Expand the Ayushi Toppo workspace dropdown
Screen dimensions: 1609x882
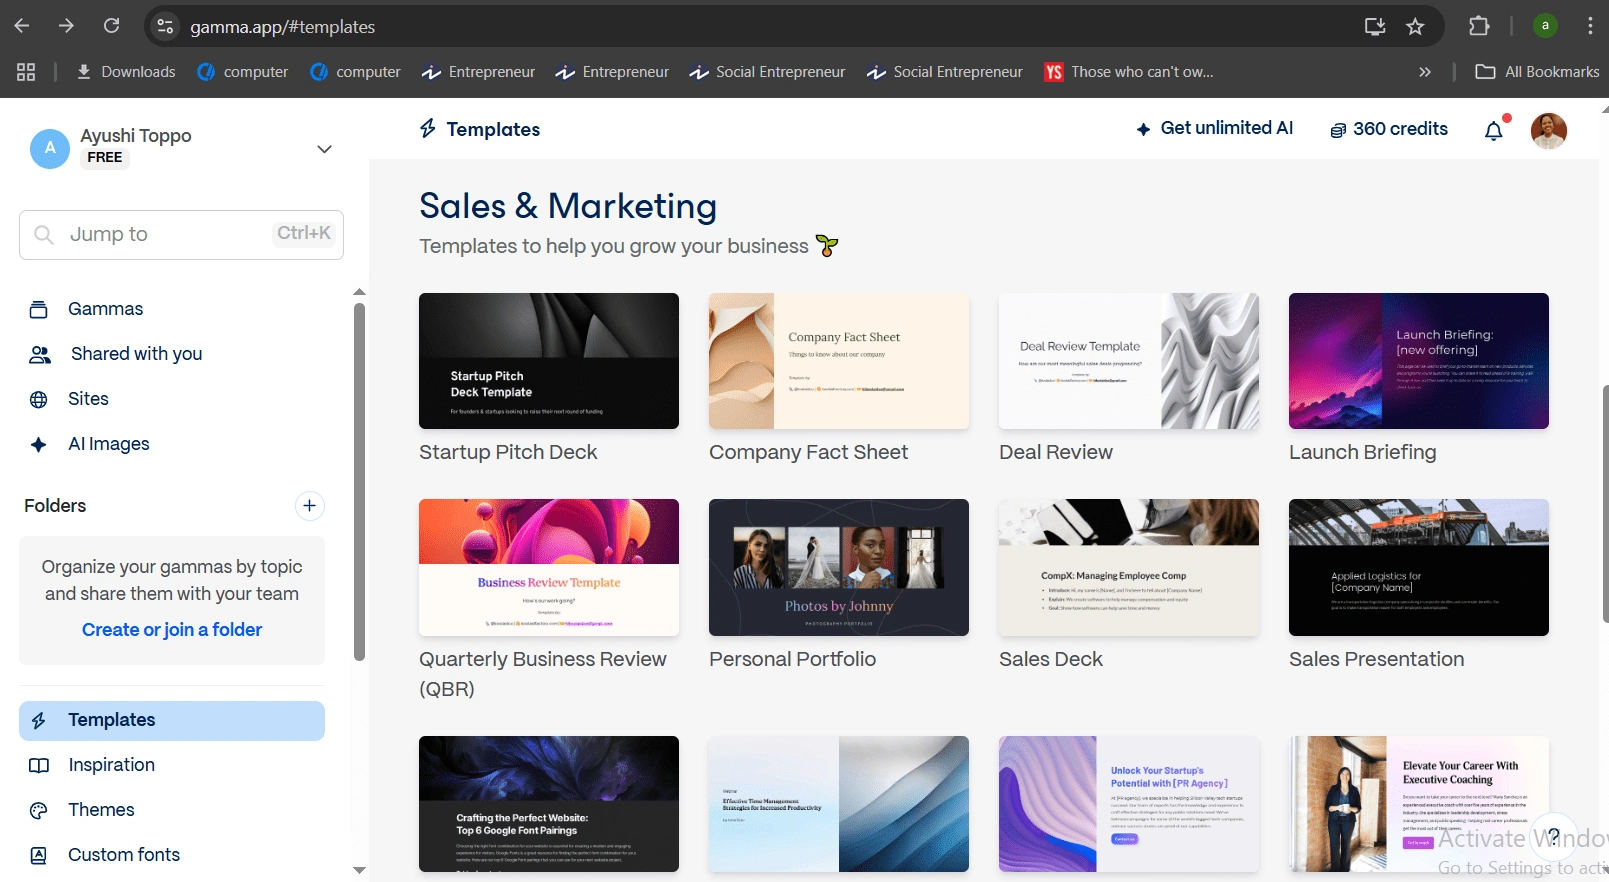(324, 149)
